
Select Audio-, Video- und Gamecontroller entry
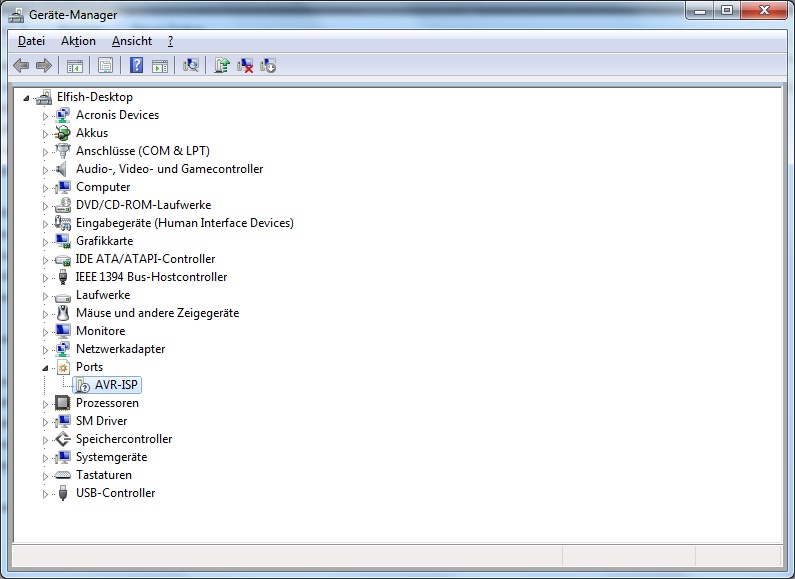pyautogui.click(x=169, y=169)
